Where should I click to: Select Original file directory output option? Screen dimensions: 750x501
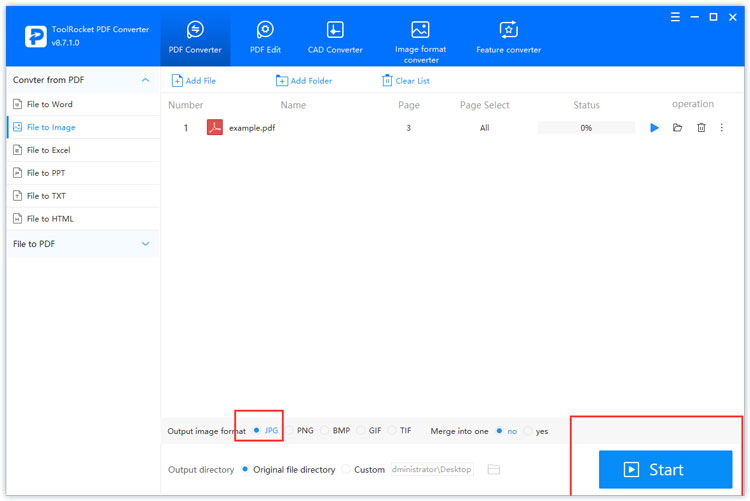tap(288, 470)
